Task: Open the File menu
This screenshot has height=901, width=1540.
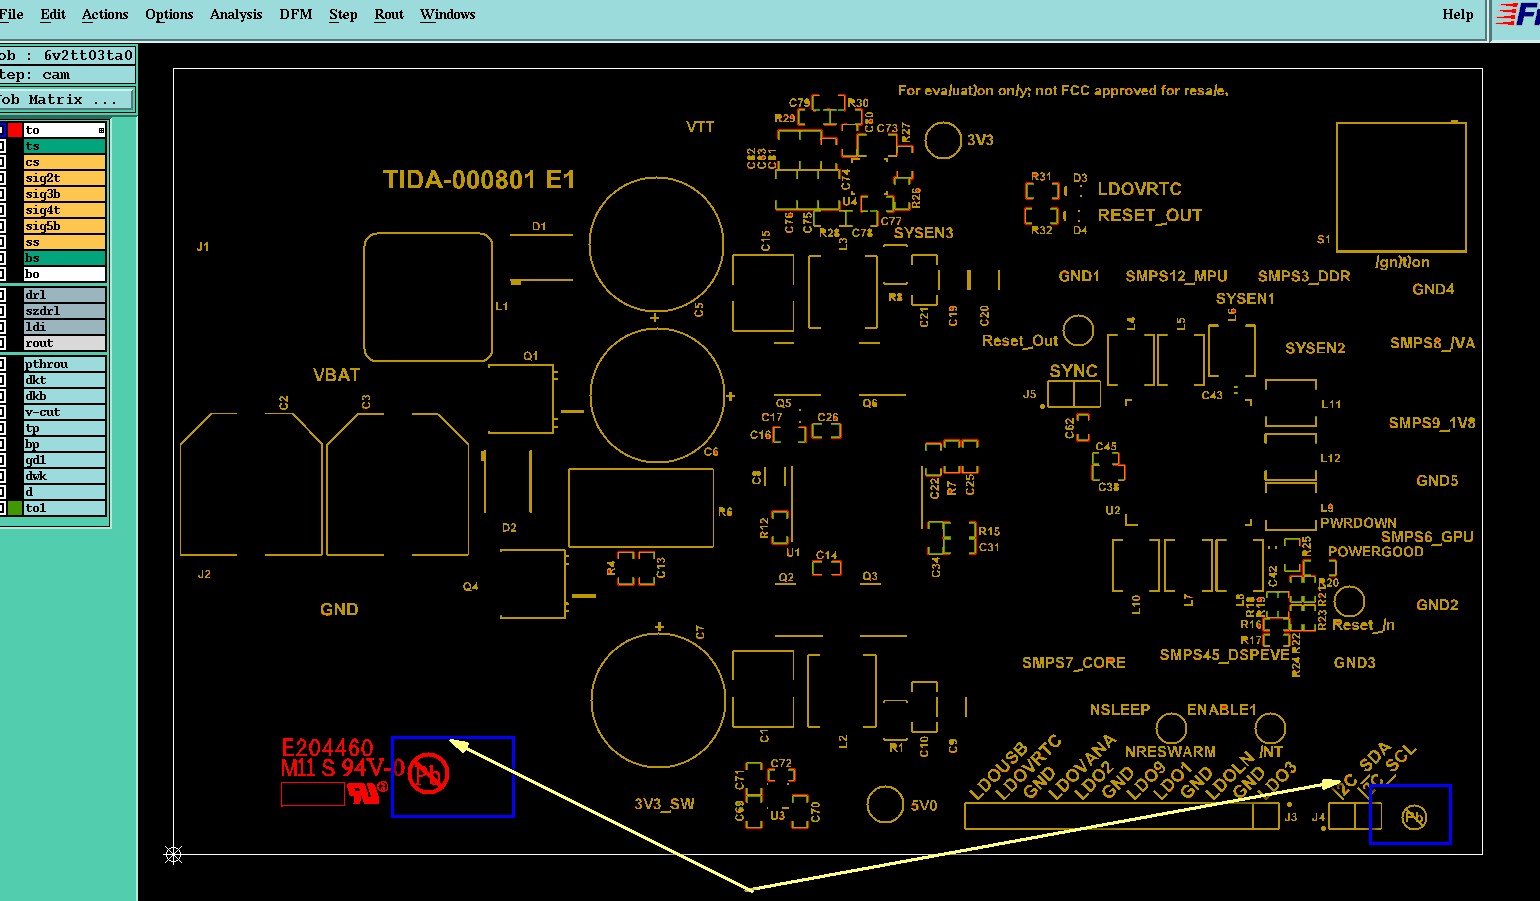Action: pos(11,14)
